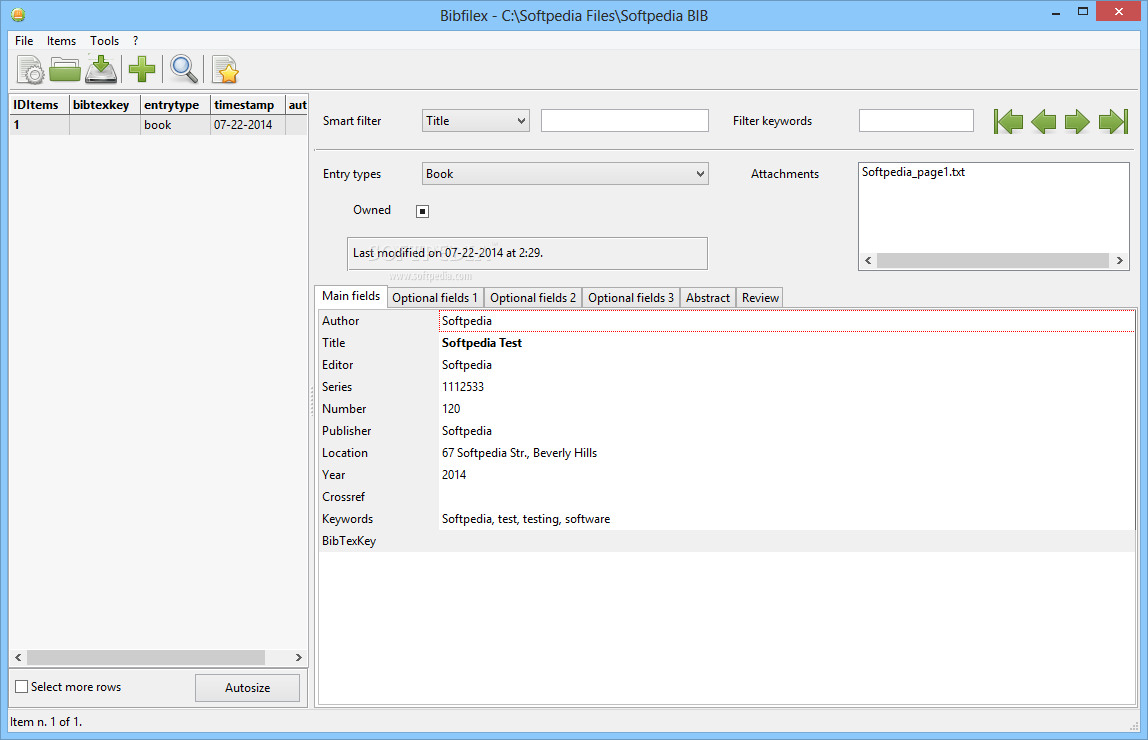Open the Smart filter Title dropdown
The image size is (1148, 740).
pyautogui.click(x=476, y=121)
